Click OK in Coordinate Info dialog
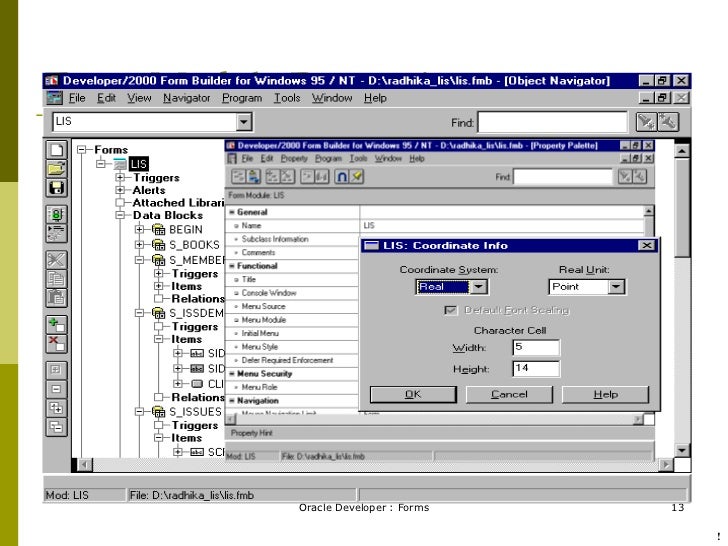Viewport: 728px width, 546px height. (x=413, y=394)
